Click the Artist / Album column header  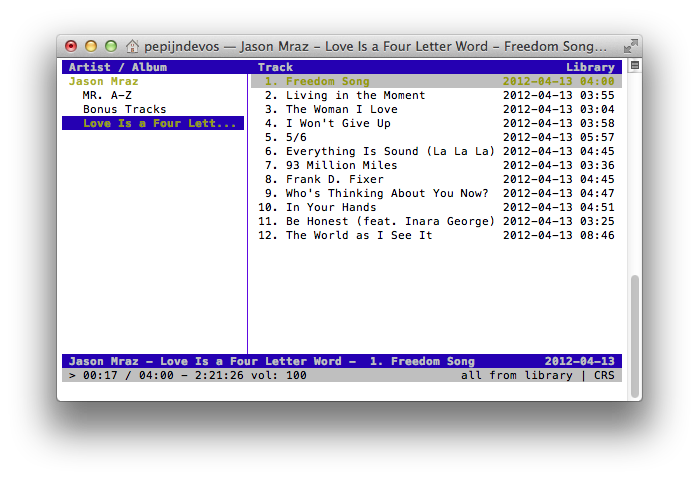pos(118,67)
